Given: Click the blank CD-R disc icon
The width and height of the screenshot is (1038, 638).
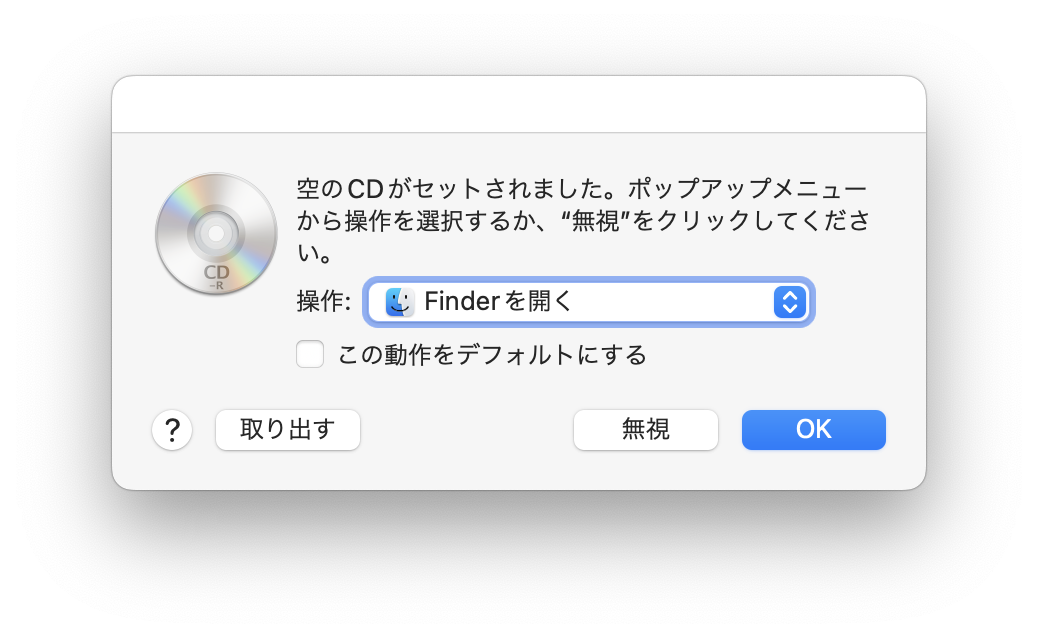Looking at the screenshot, I should click(x=216, y=234).
